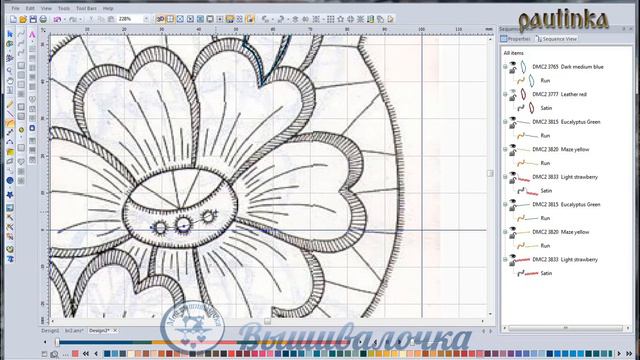Image resolution: width=640 pixels, height=360 pixels.
Task: Select the hand Pan tool in left toolbar
Action: tap(10, 80)
